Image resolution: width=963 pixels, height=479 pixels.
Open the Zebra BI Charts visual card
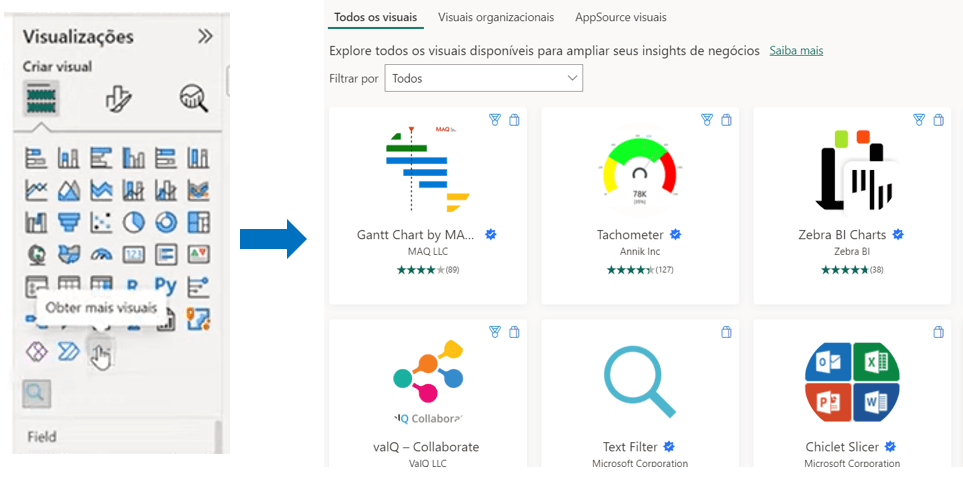pyautogui.click(x=851, y=205)
